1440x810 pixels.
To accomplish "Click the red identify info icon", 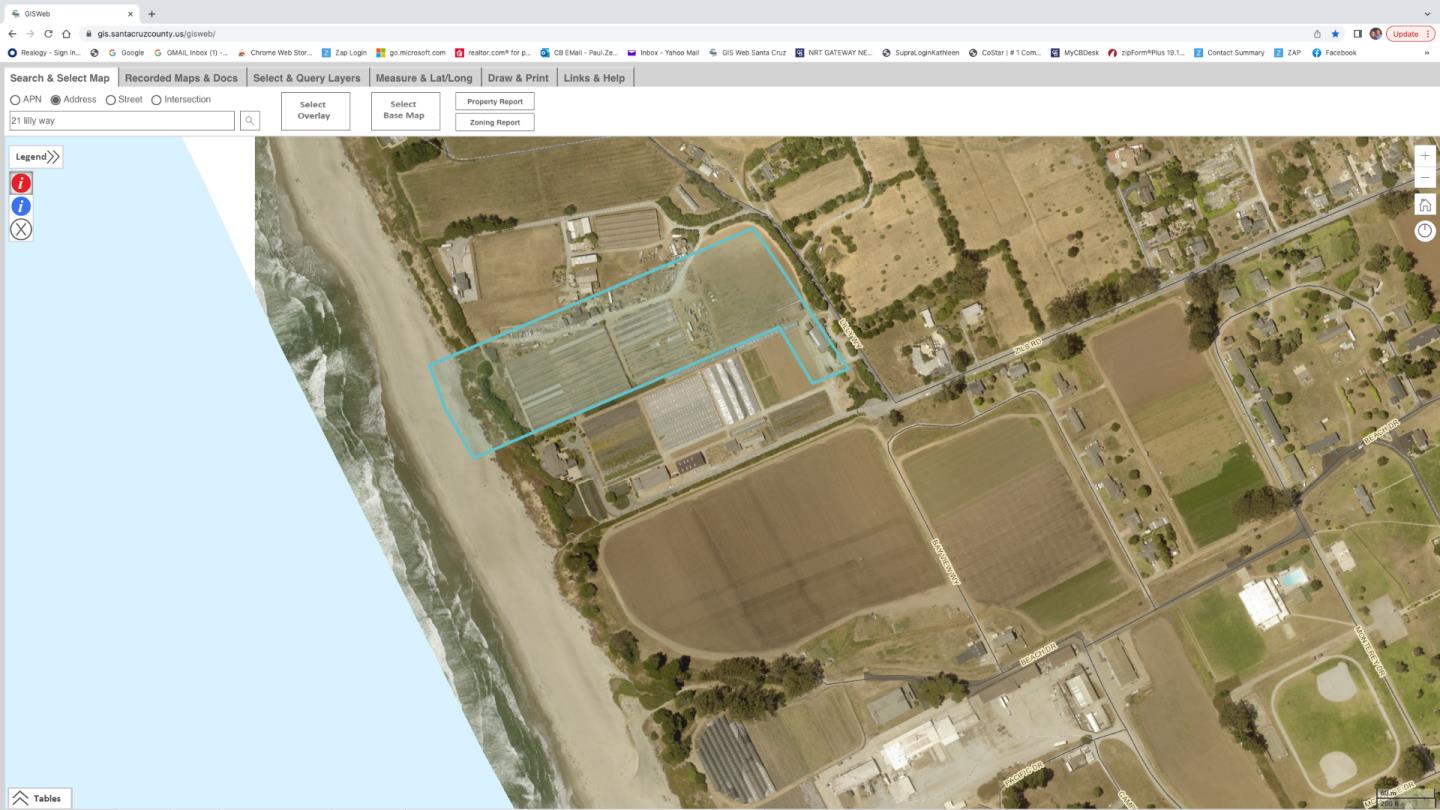I will pyautogui.click(x=21, y=183).
